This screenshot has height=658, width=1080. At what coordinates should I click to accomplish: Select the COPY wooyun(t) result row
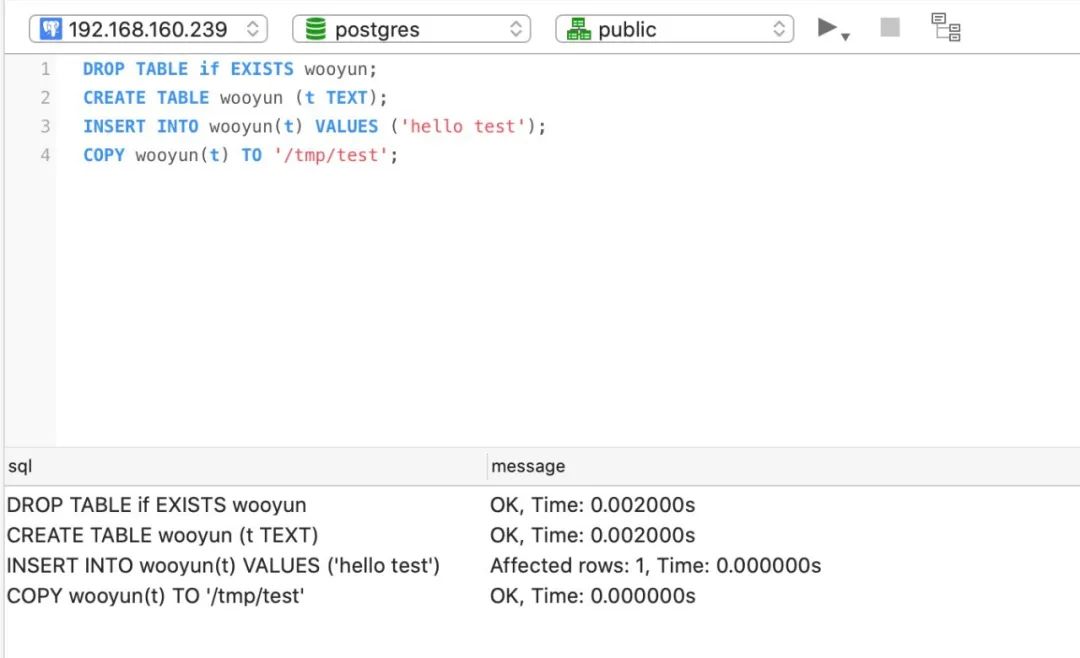click(x=156, y=596)
